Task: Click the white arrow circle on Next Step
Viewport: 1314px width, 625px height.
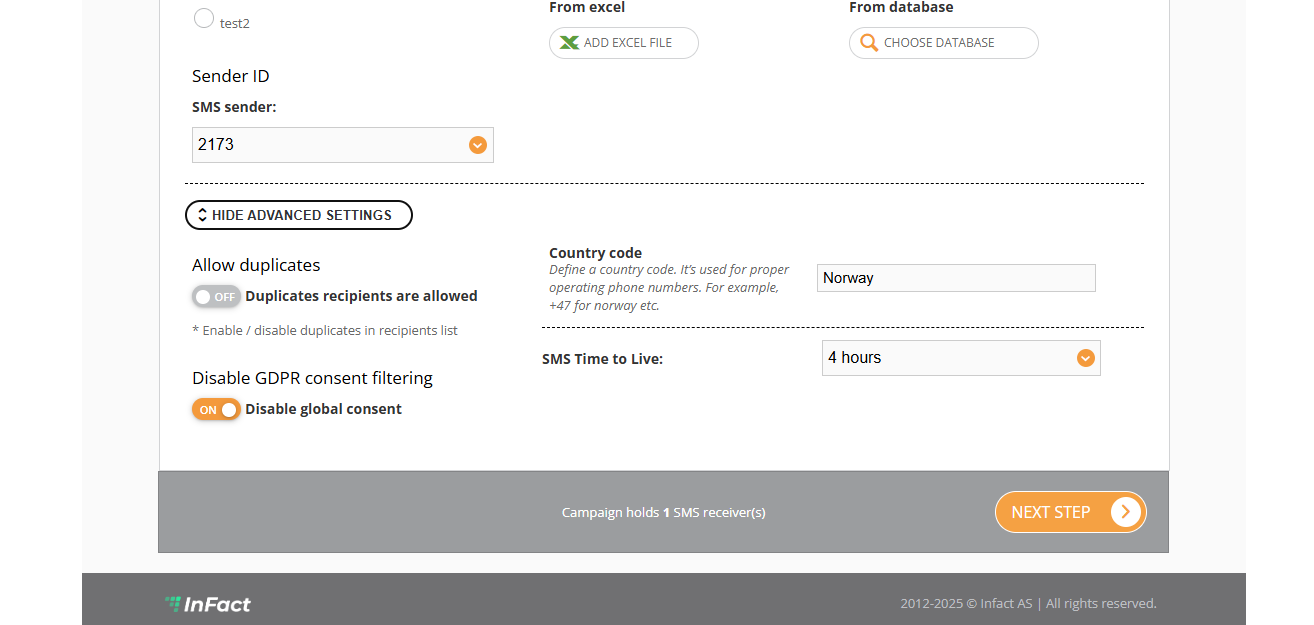Action: (x=1125, y=512)
